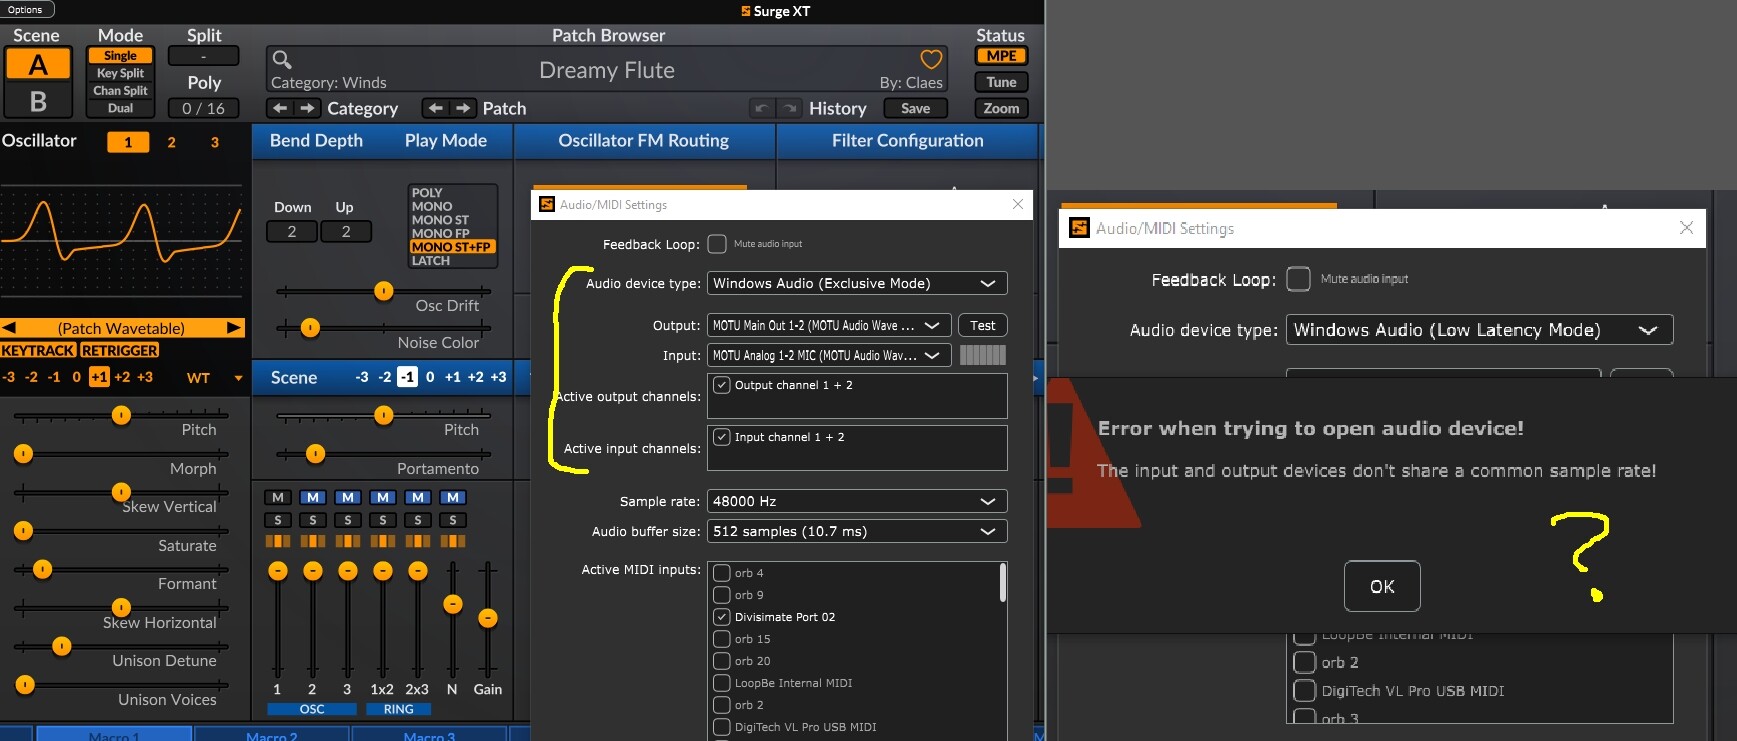This screenshot has width=1737, height=741.
Task: Go to next category with right arrow
Action: (307, 108)
